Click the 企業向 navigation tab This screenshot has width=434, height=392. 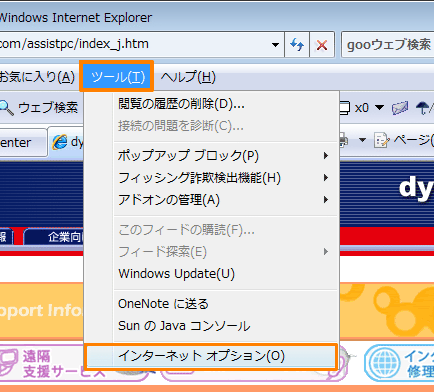coord(53,237)
